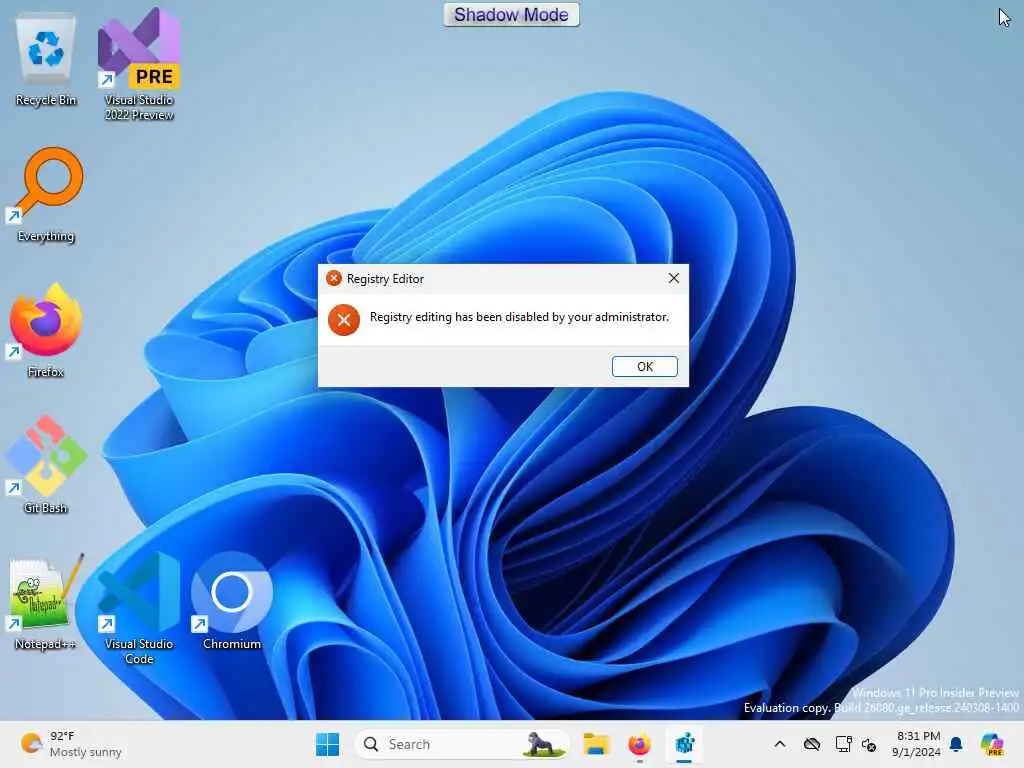Click the muted volume tray icon
The image size is (1024, 768).
869,744
